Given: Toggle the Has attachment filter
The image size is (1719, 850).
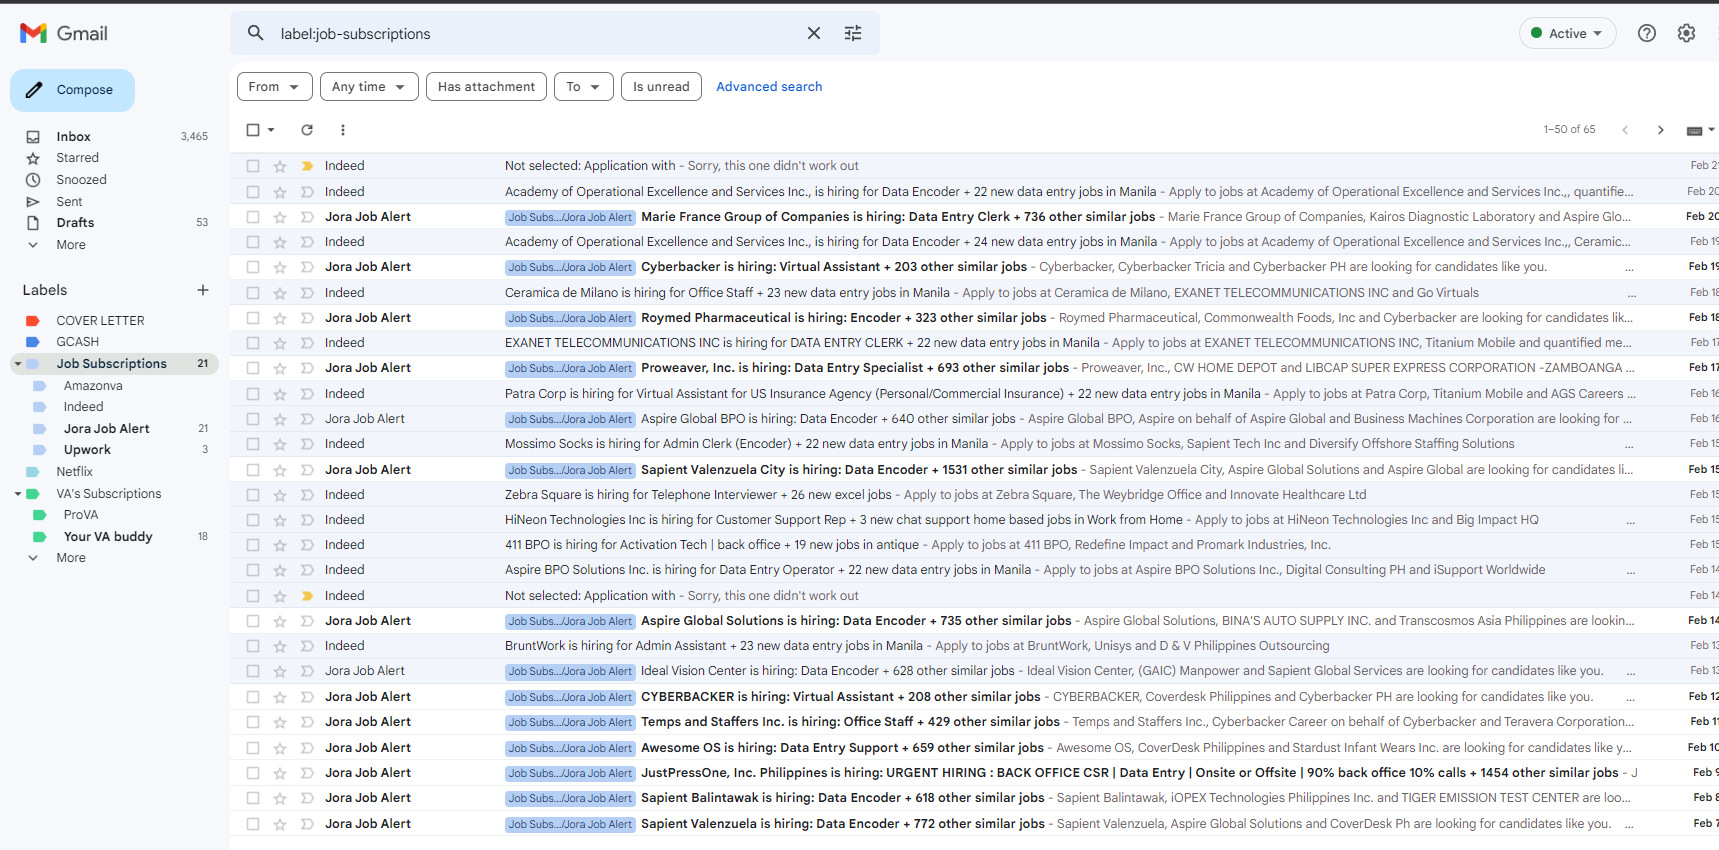Looking at the screenshot, I should pyautogui.click(x=486, y=87).
